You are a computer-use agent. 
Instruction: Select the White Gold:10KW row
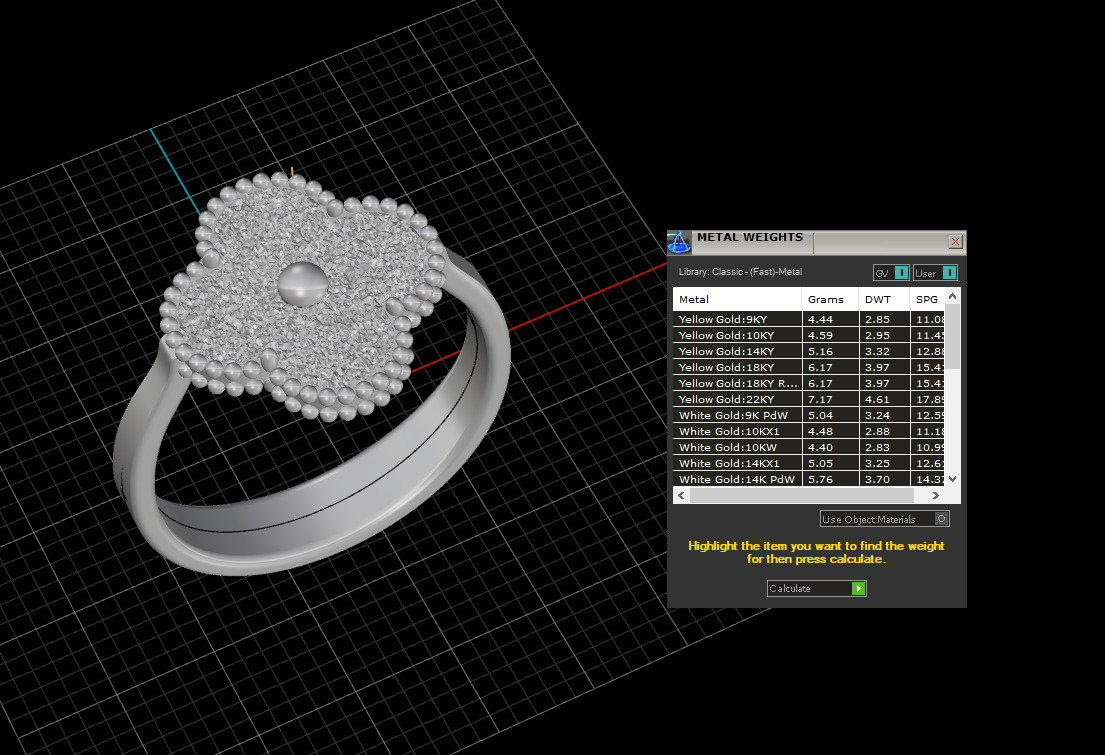click(x=808, y=447)
